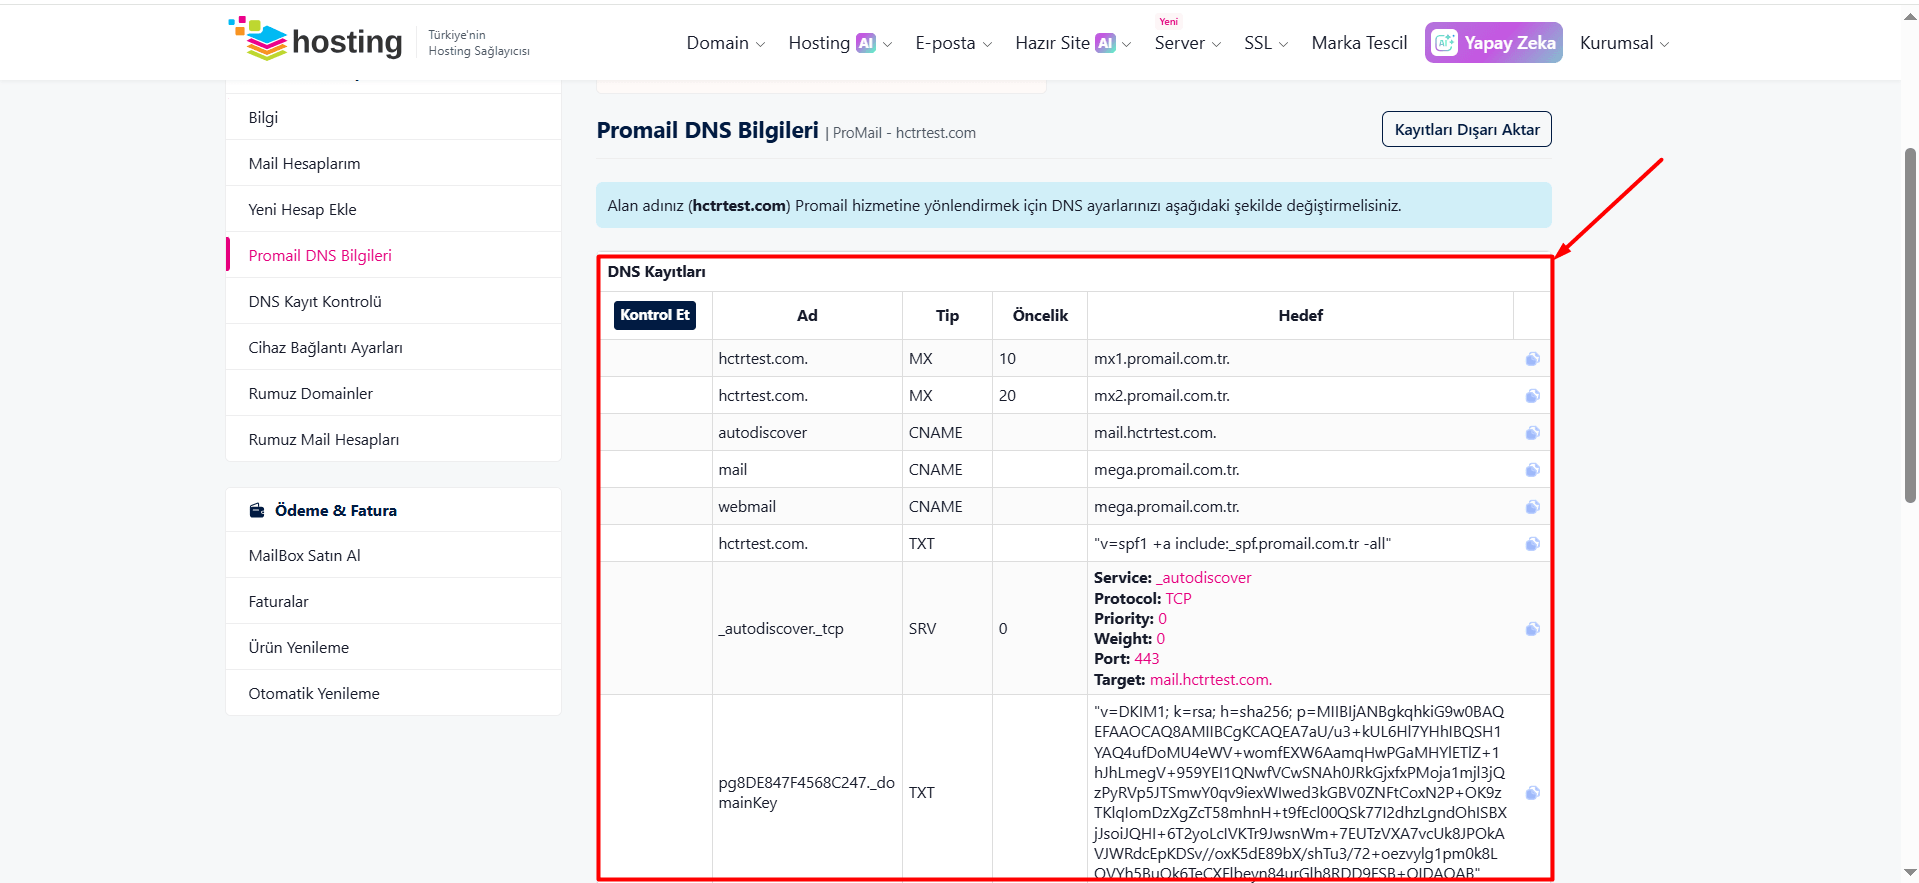Image resolution: width=1919 pixels, height=883 pixels.
Task: Go to Rumuz Domainler
Action: tap(393, 393)
